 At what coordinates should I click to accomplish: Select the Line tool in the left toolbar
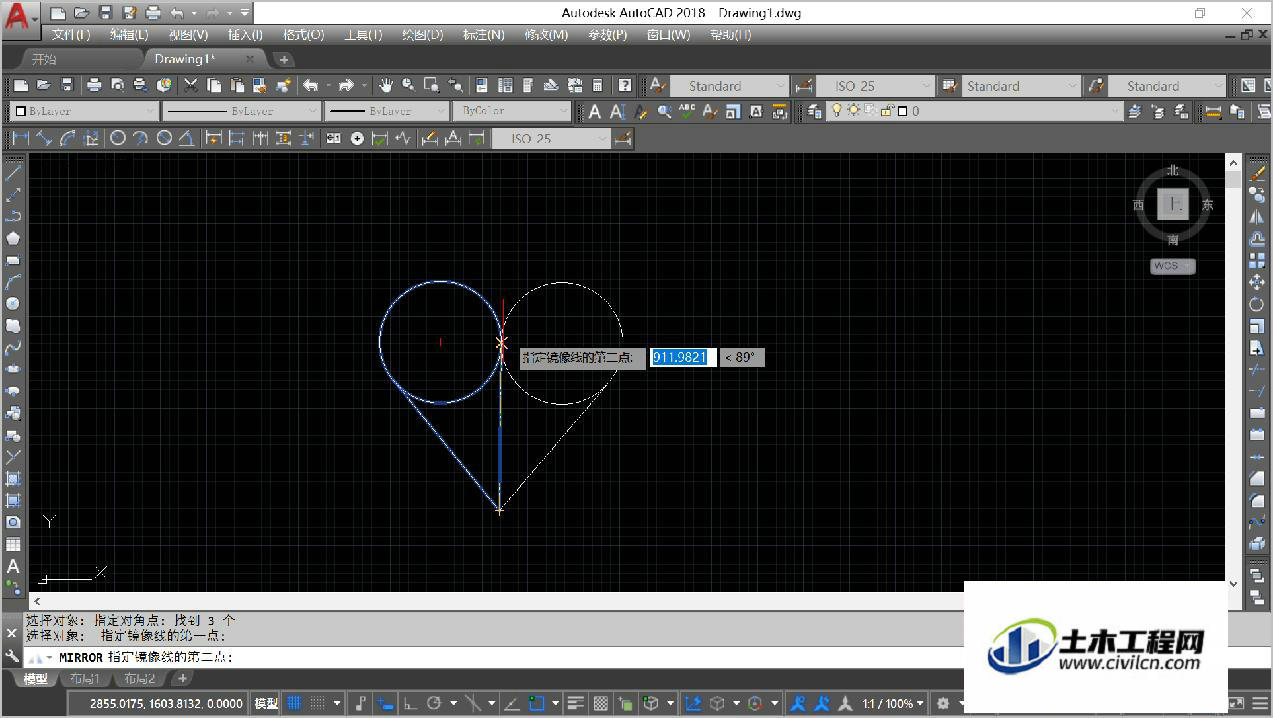(13, 172)
